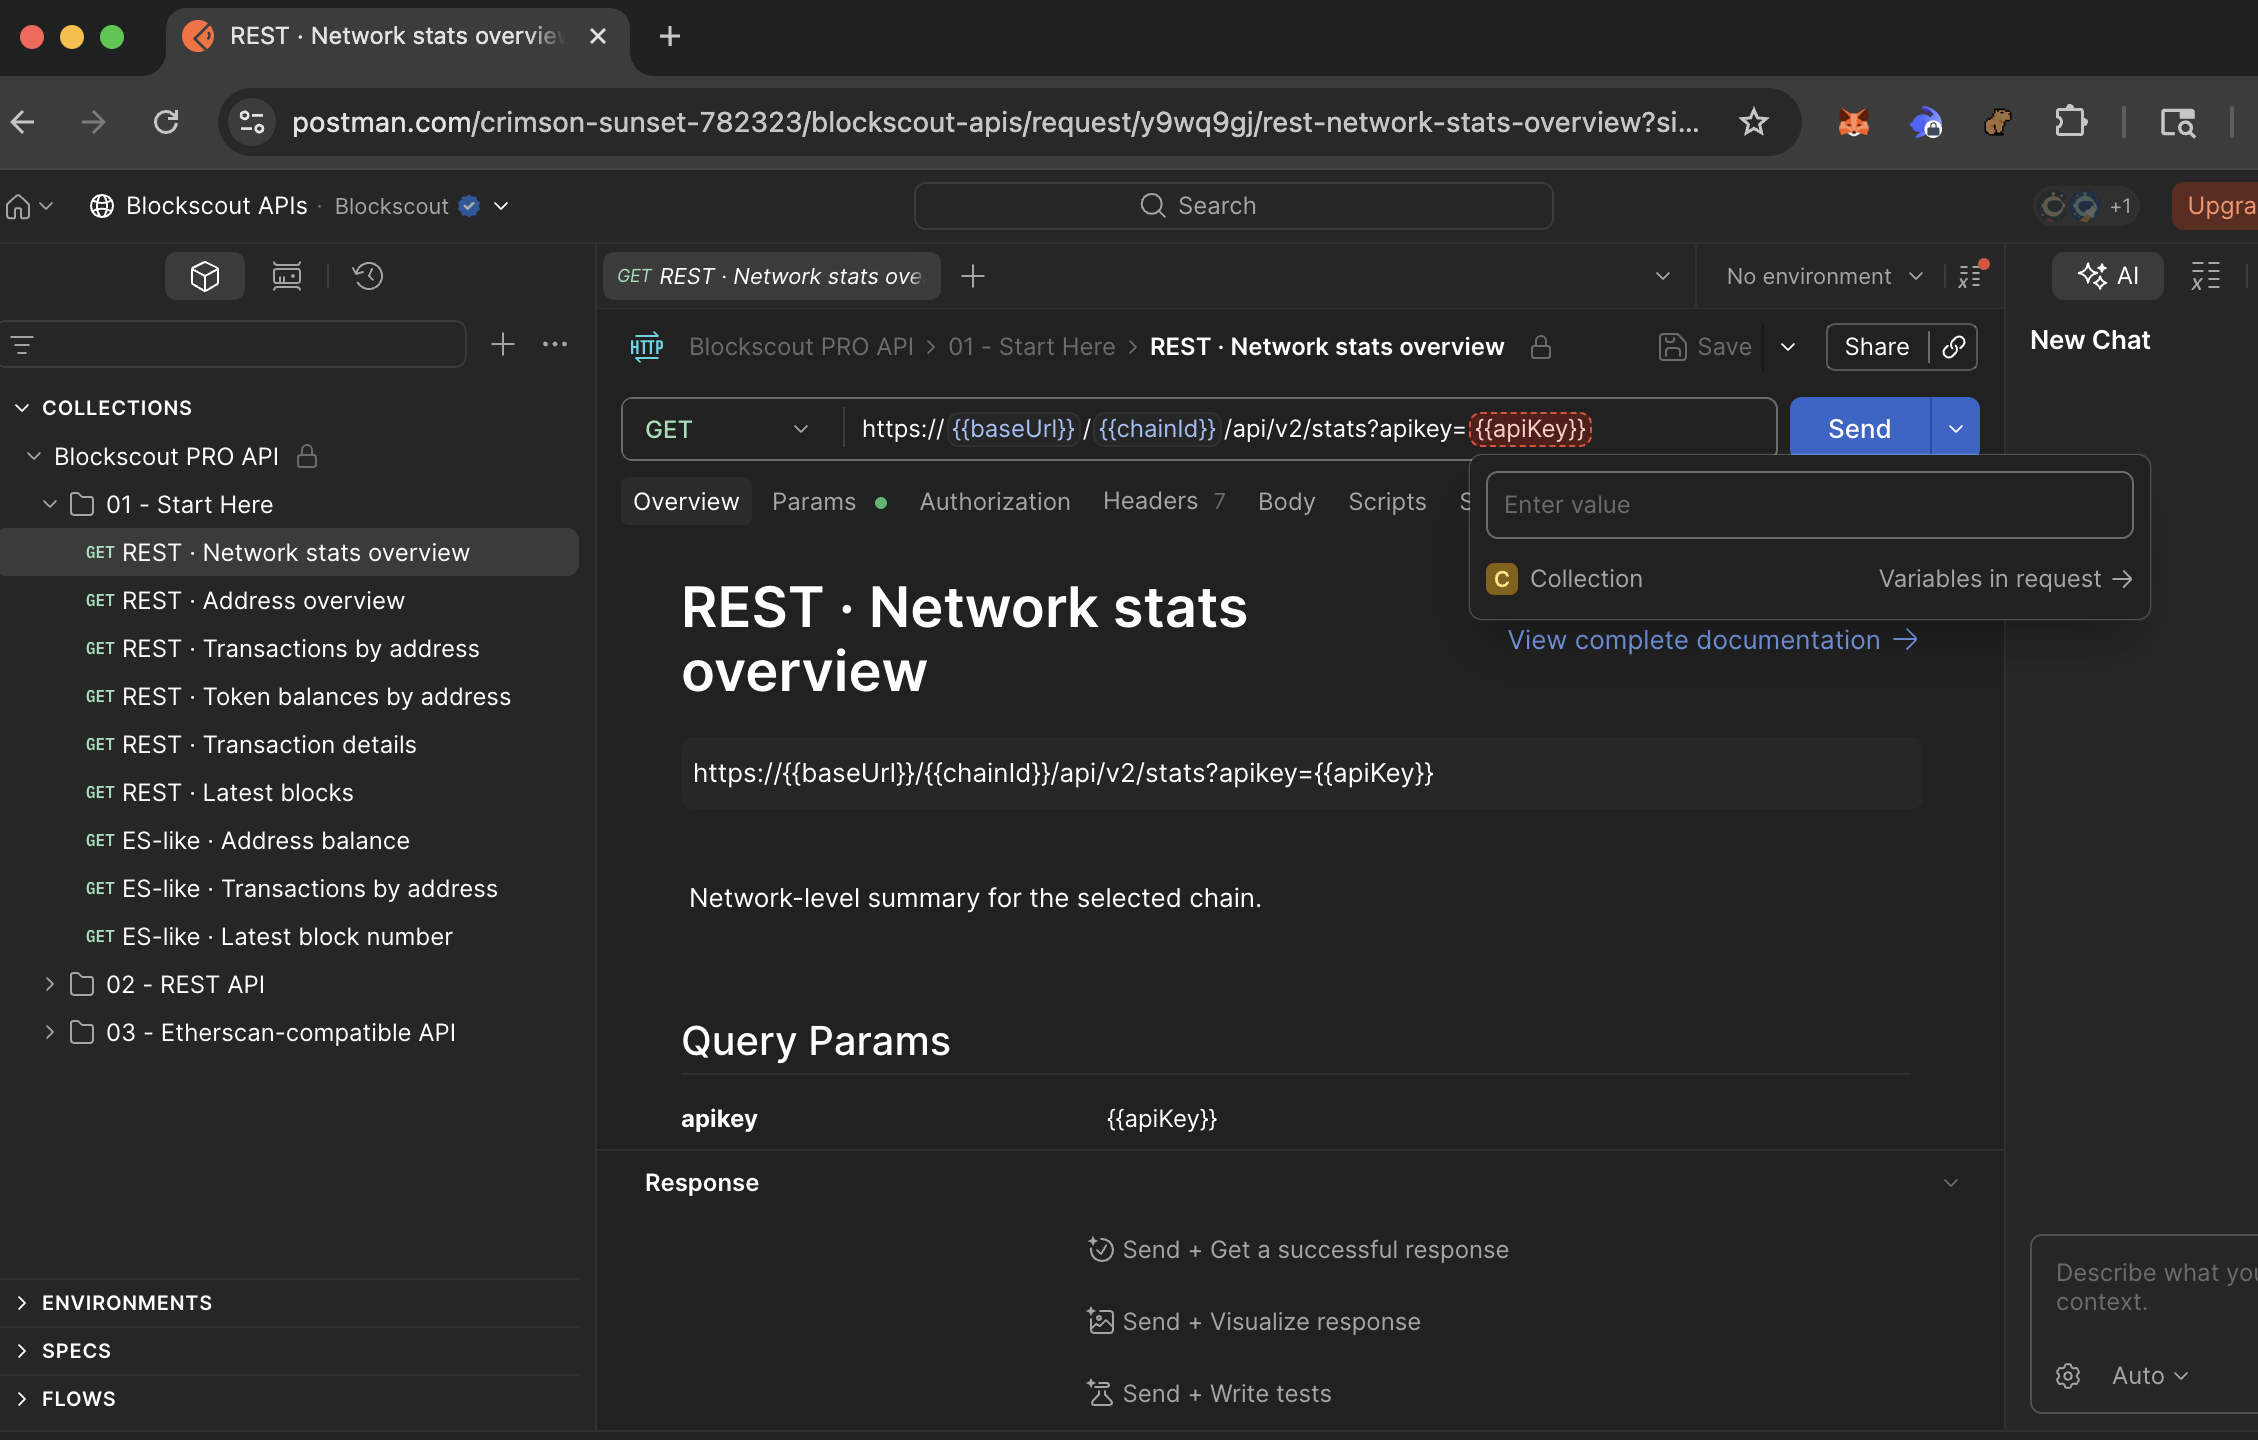Image resolution: width=2258 pixels, height=1440 pixels.
Task: Click the browser side panel search icon
Action: coord(2177,122)
